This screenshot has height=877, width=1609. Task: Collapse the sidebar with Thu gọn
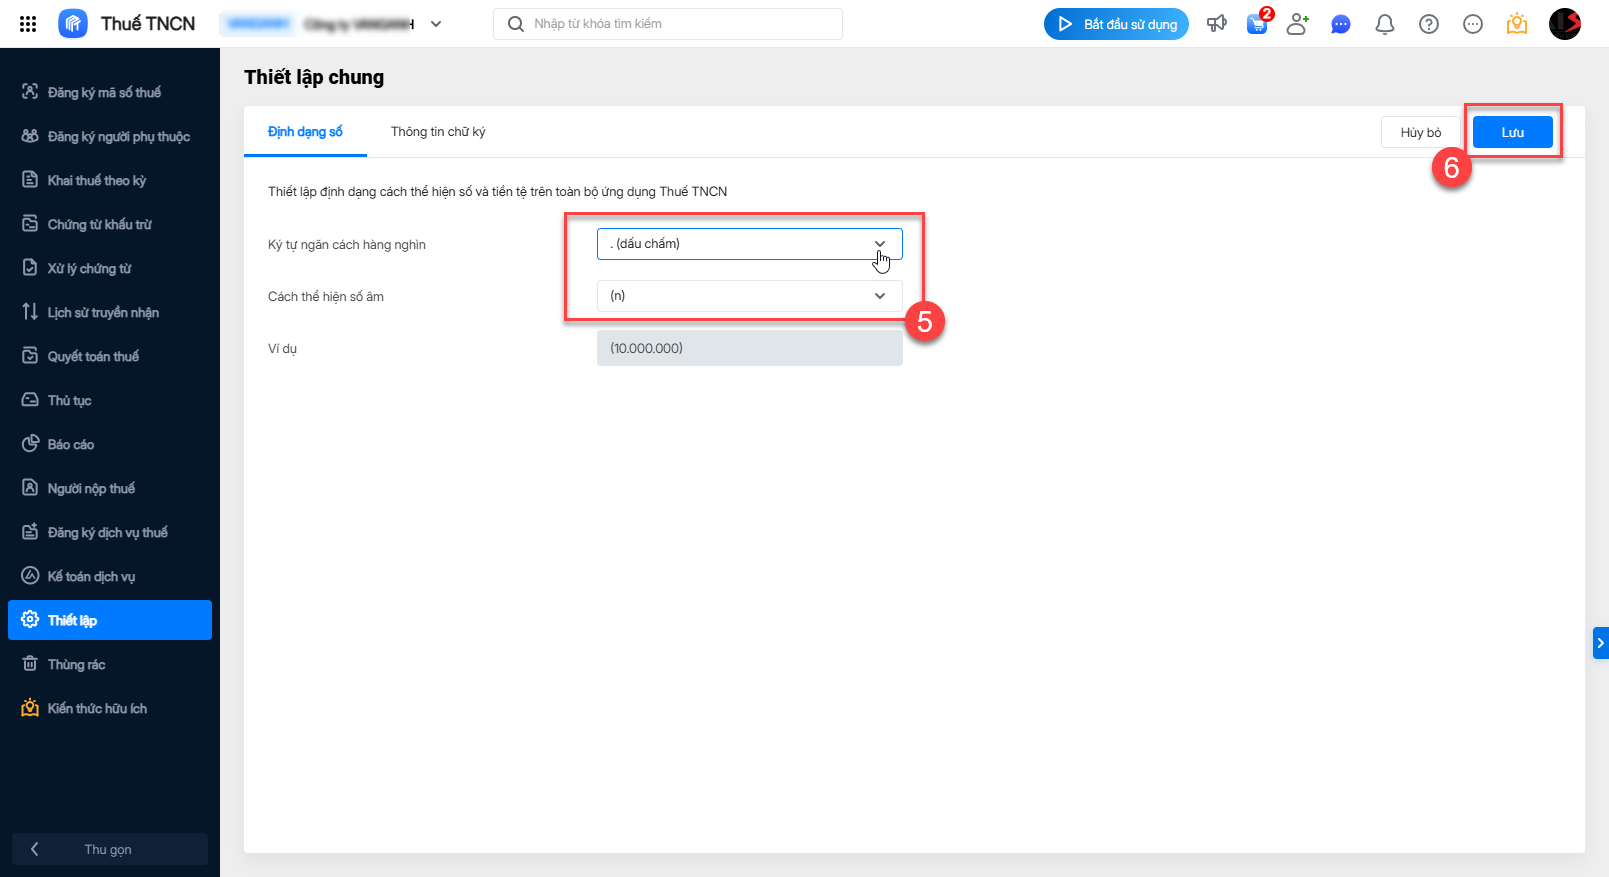pos(108,849)
